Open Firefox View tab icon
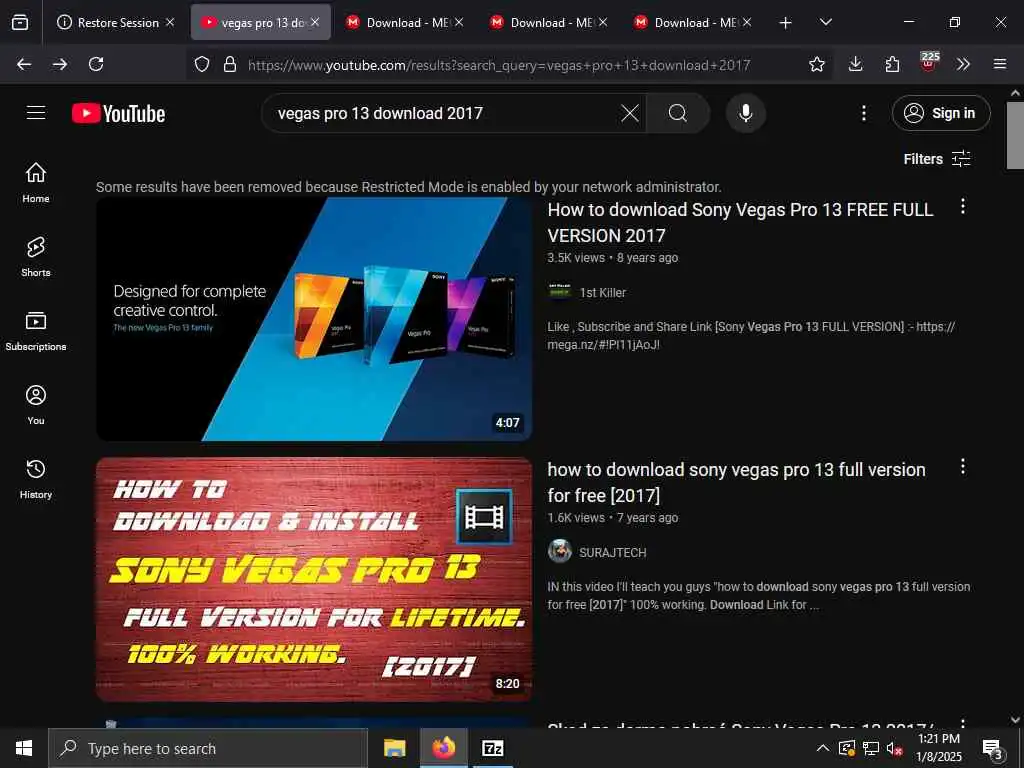Viewport: 1024px width, 768px height. coord(20,23)
